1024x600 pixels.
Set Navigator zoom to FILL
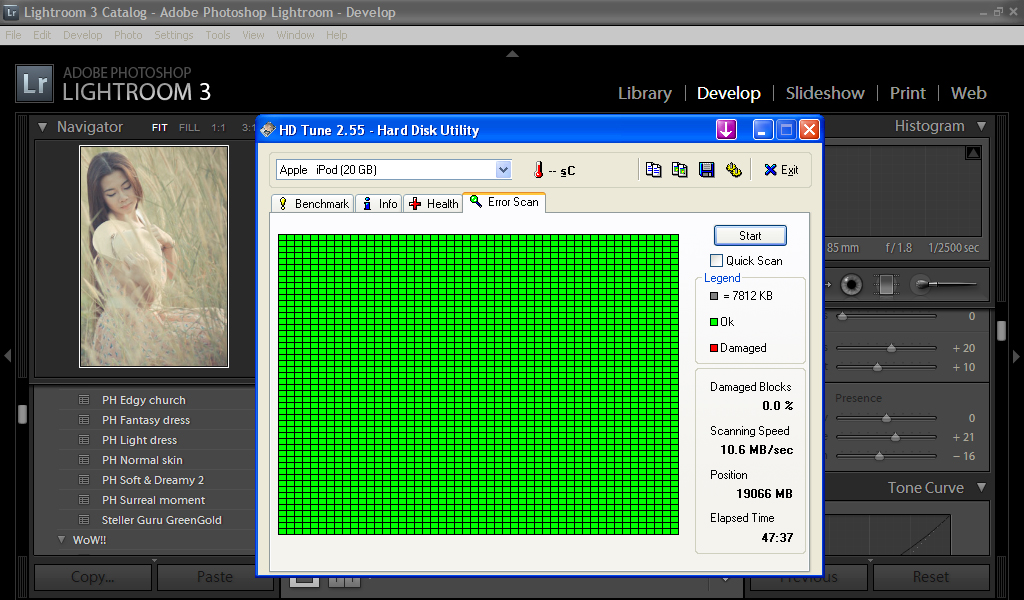pyautogui.click(x=189, y=128)
